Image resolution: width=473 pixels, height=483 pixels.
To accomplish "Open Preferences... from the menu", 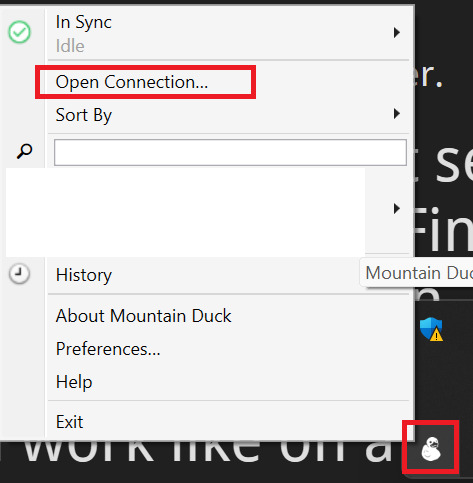I will point(108,349).
